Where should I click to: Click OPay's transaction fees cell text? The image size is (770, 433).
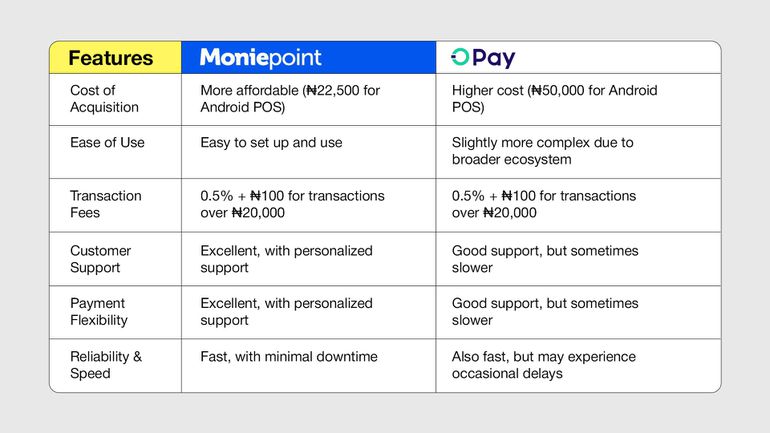[x=544, y=204]
